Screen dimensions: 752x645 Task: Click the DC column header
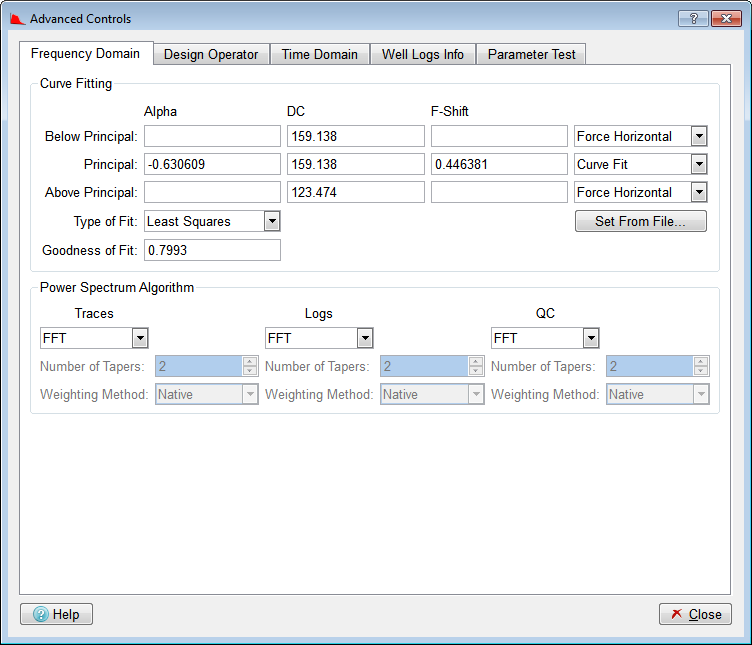pyautogui.click(x=296, y=112)
